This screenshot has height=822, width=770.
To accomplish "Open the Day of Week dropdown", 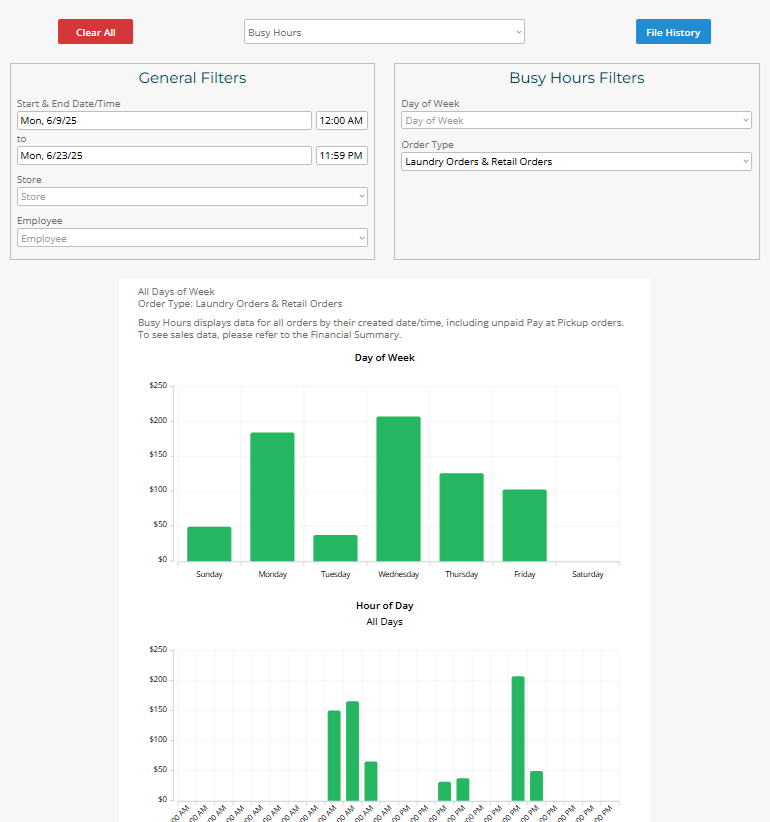I will point(576,120).
